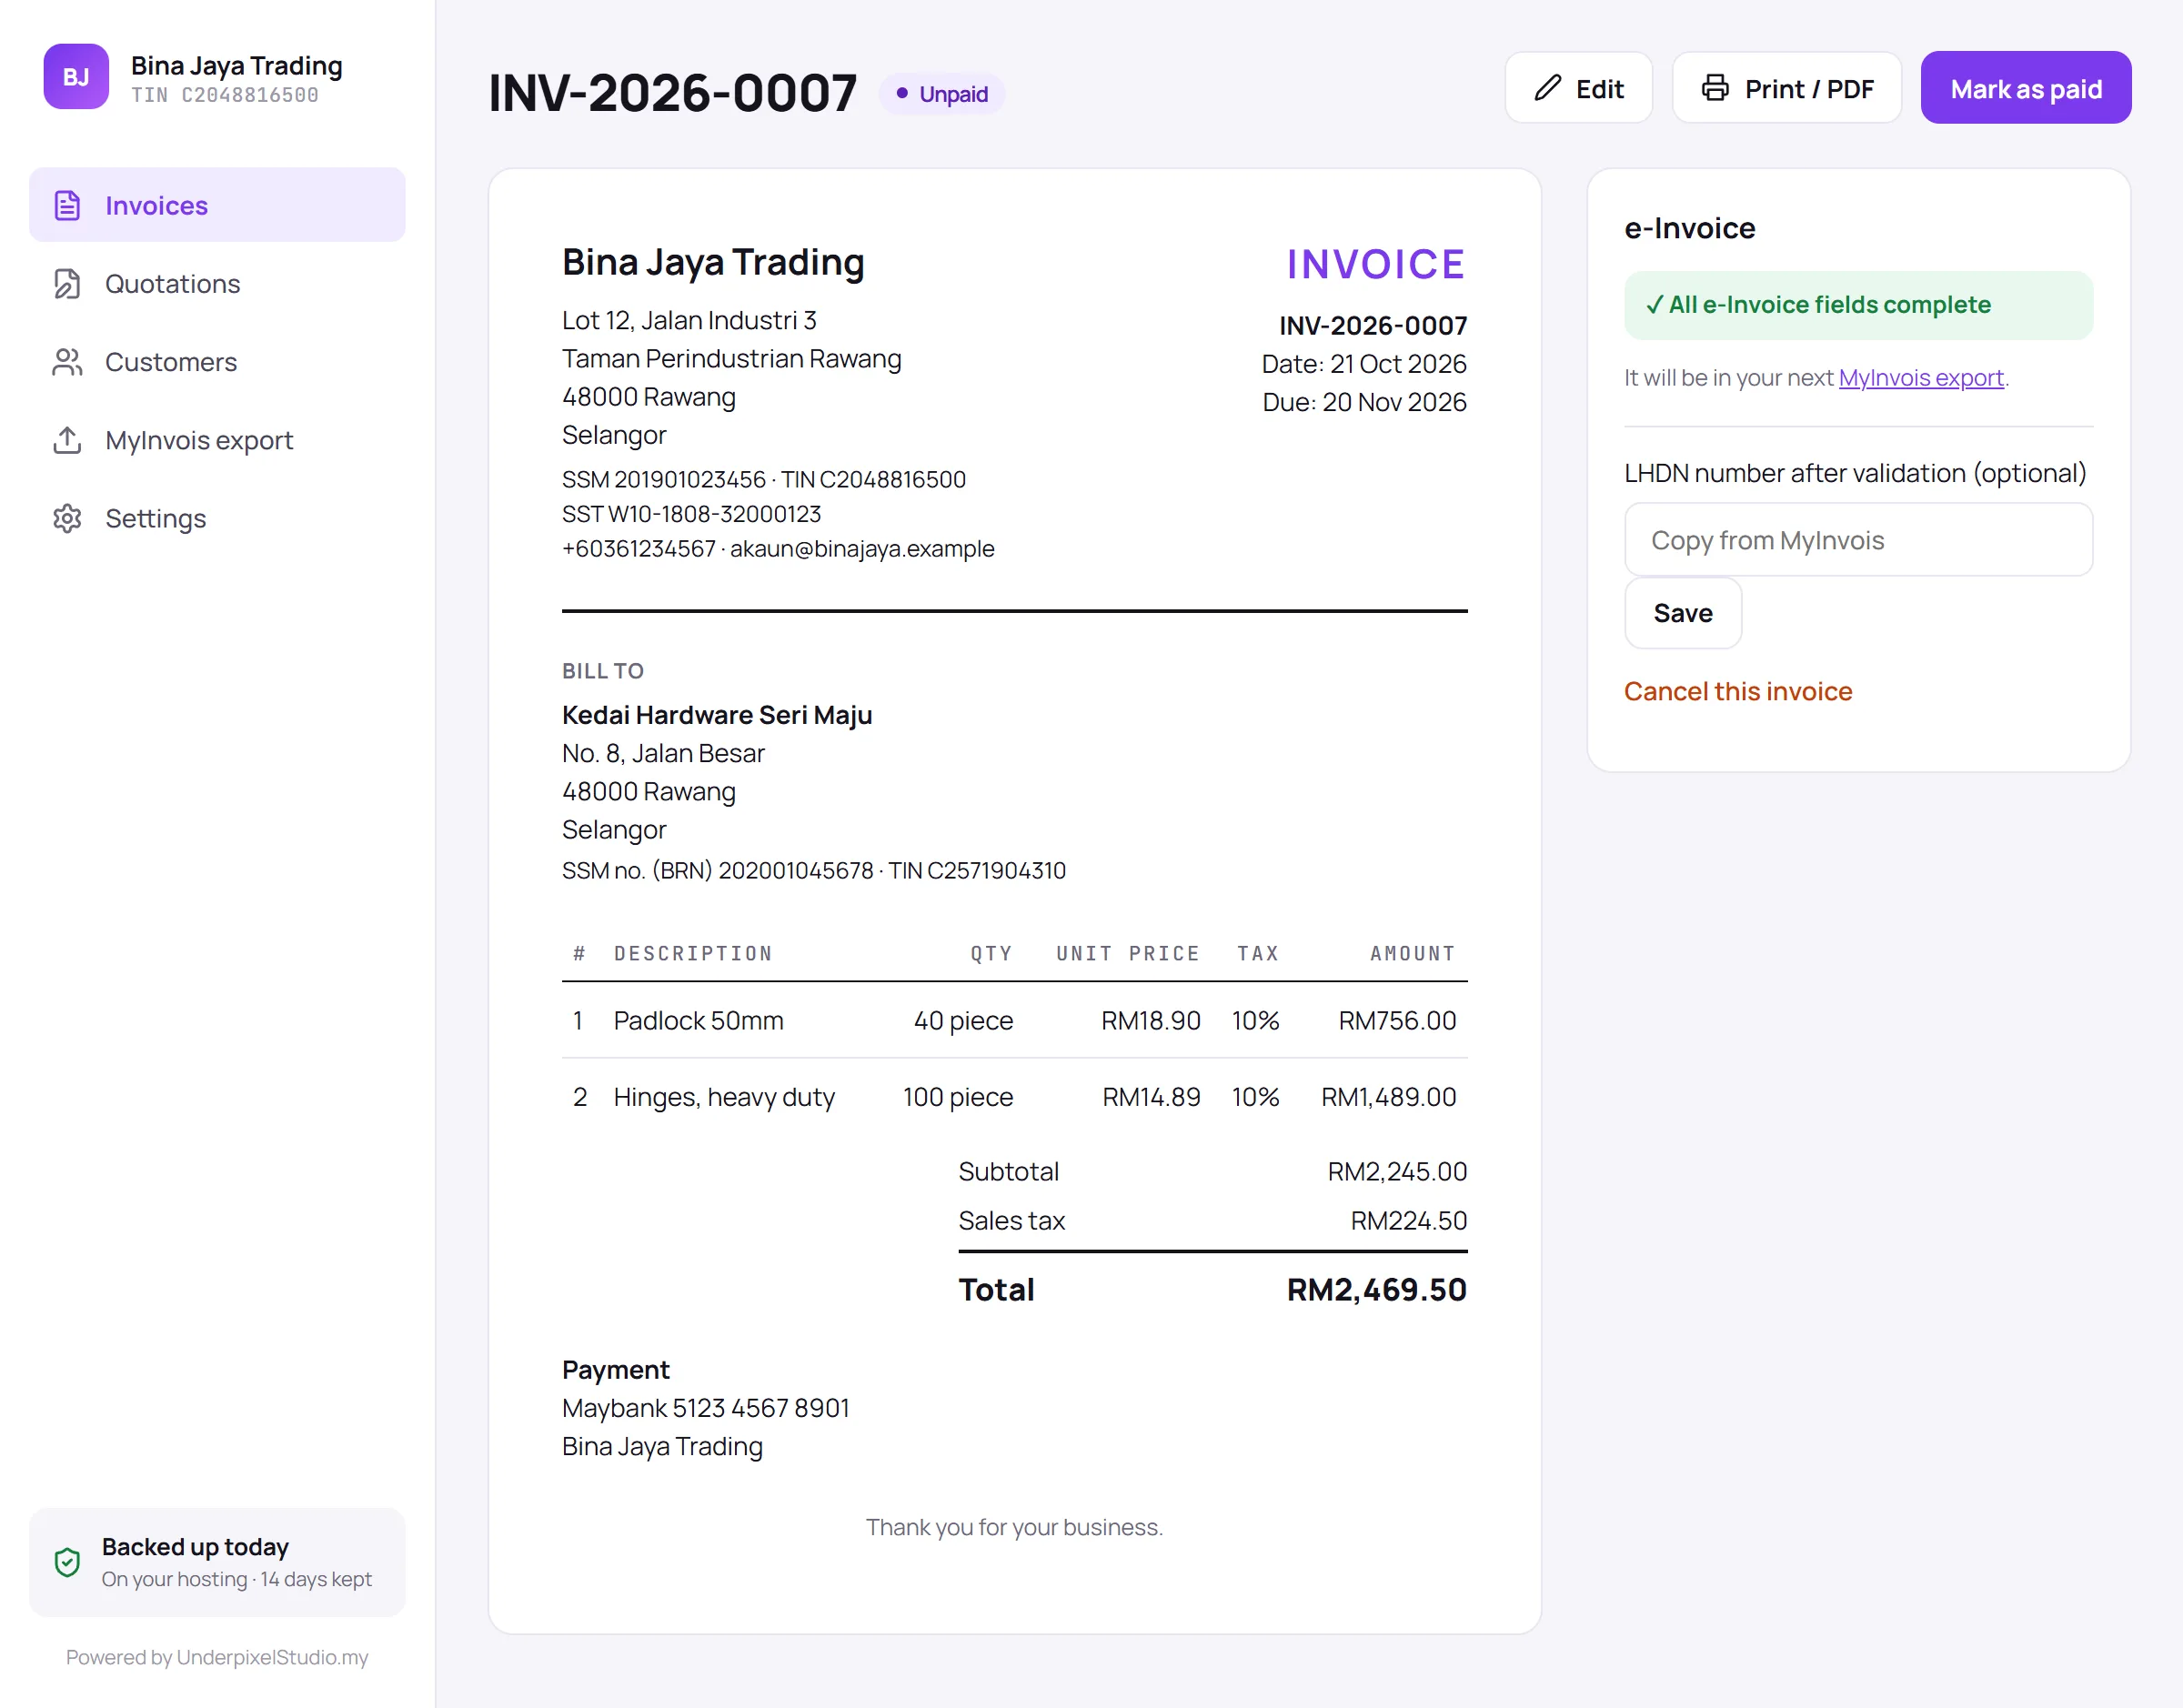Click the Edit button
2183x1708 pixels.
1578,88
